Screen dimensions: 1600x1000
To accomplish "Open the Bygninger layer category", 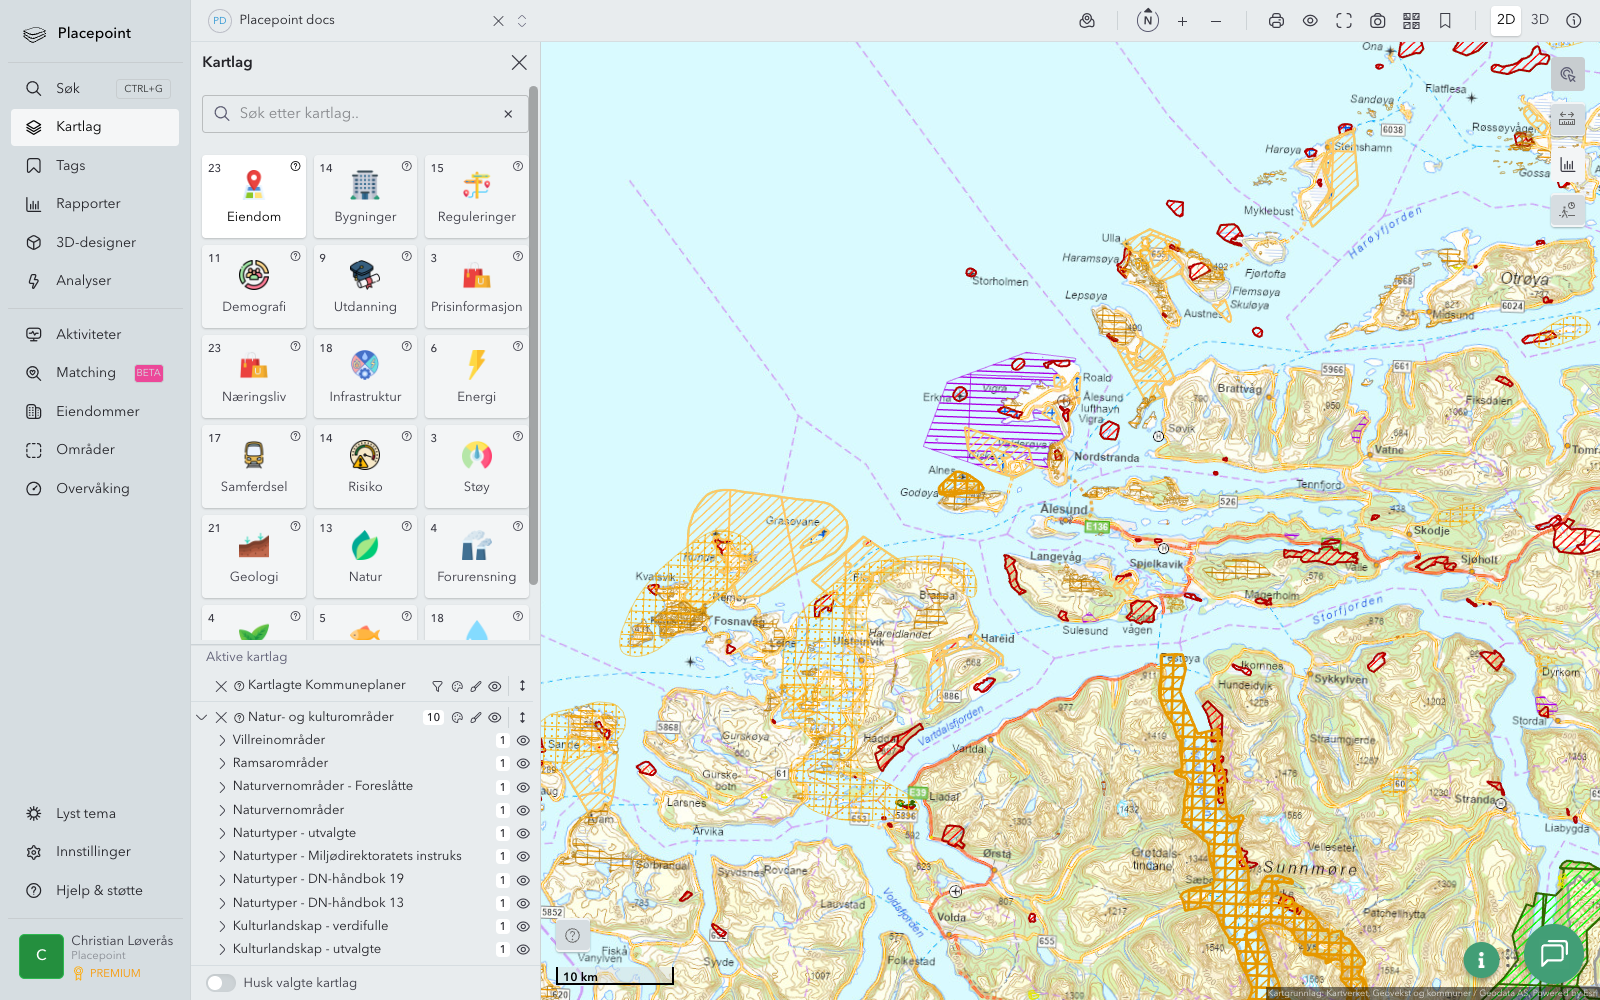I will [x=365, y=196].
